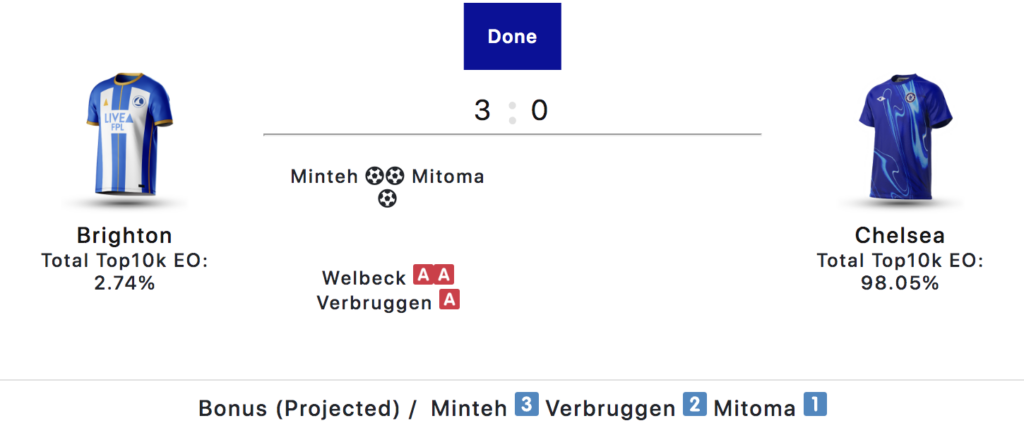The image size is (1024, 428).
Task: Click the Done button
Action: pyautogui.click(x=512, y=37)
